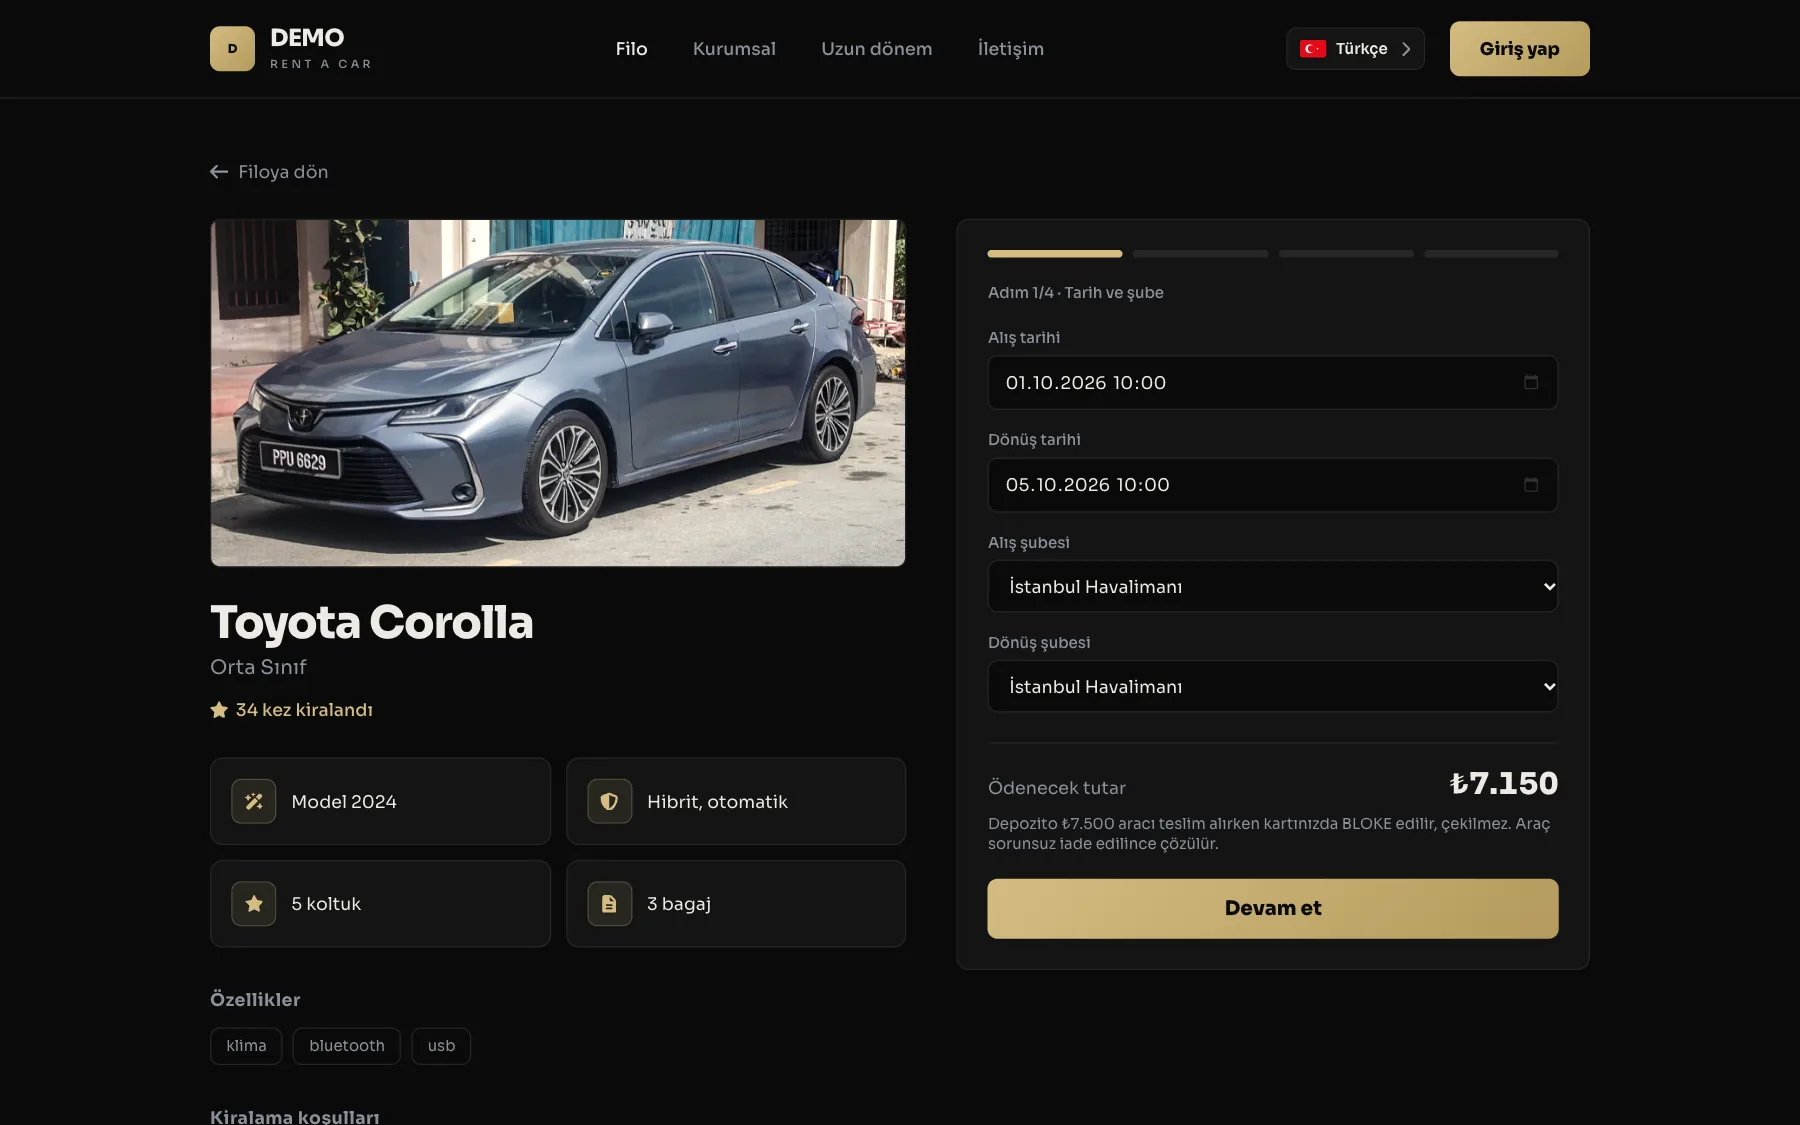Click the Adım 1/4 · Tarih ve şube text
Viewport: 1800px width, 1125px height.
tap(1076, 293)
